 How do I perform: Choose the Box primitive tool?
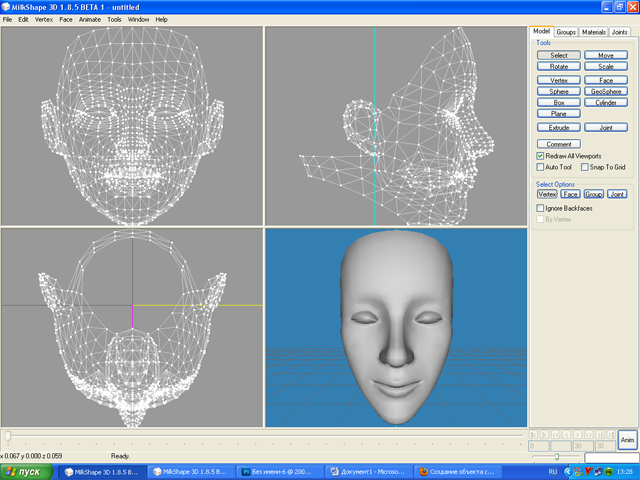pos(558,102)
